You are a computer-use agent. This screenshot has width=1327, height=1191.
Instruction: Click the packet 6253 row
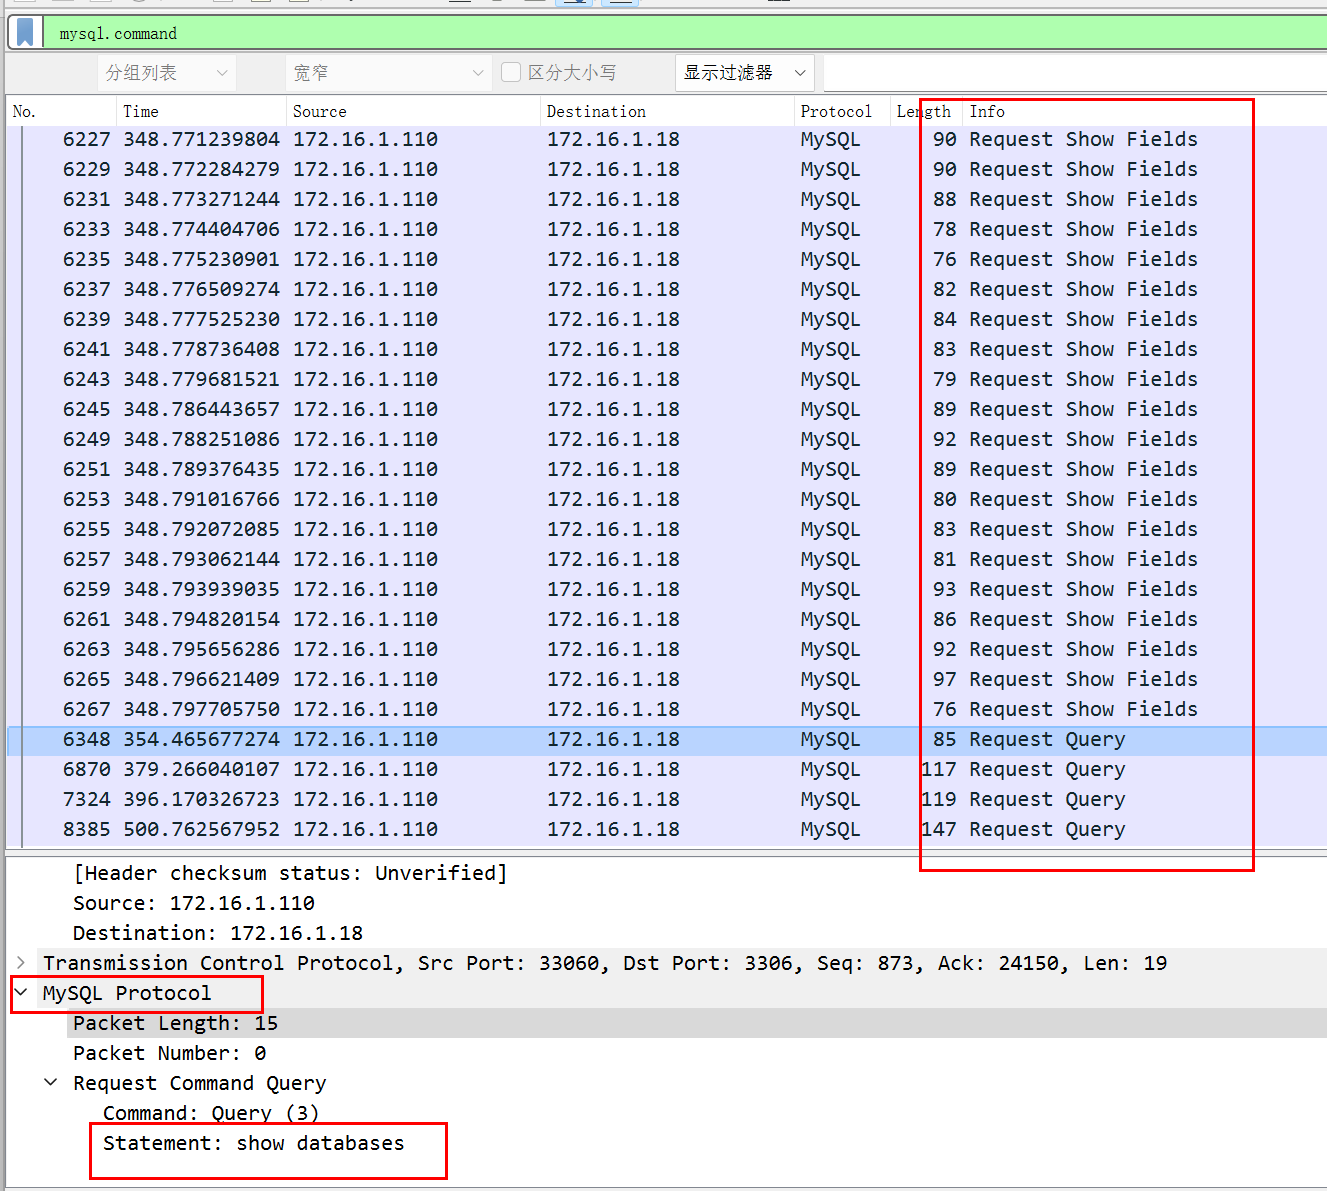coord(667,499)
